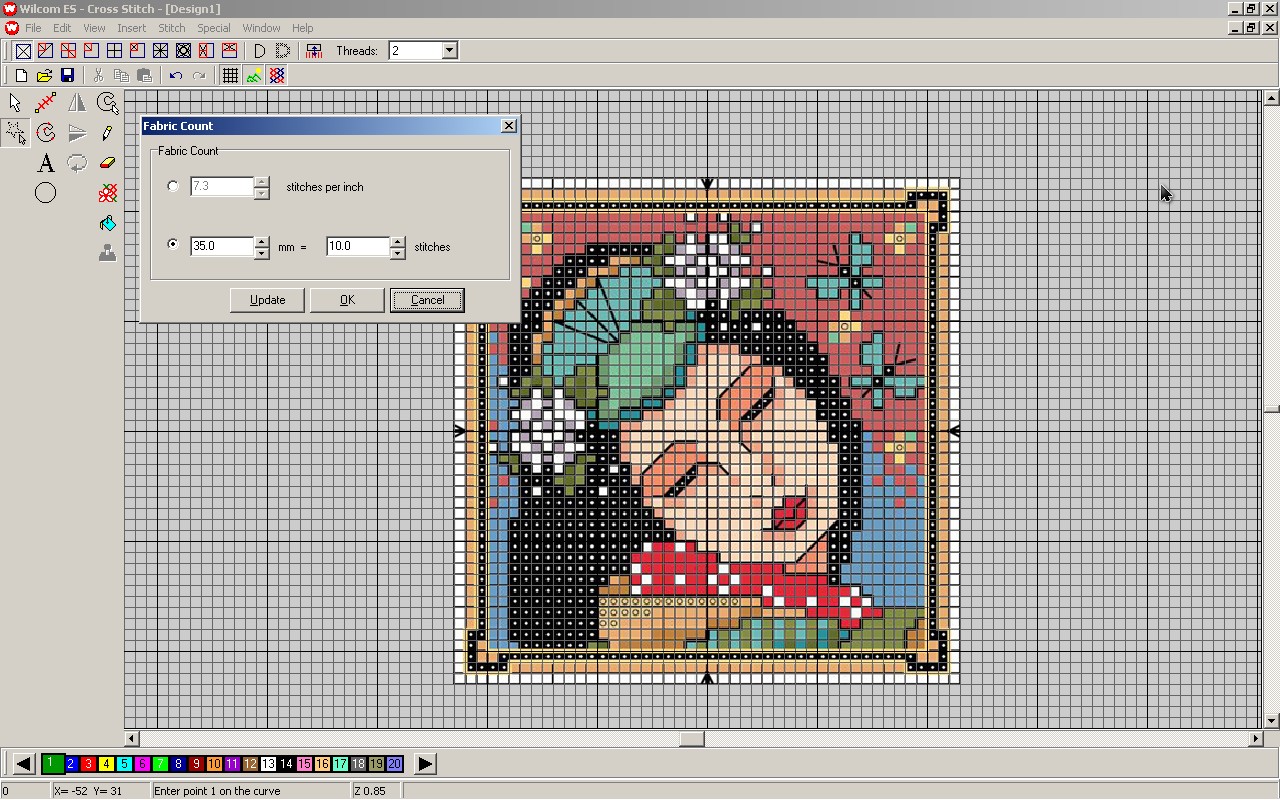Click the 35.0 mm input field
The image size is (1280, 800).
coord(221,246)
